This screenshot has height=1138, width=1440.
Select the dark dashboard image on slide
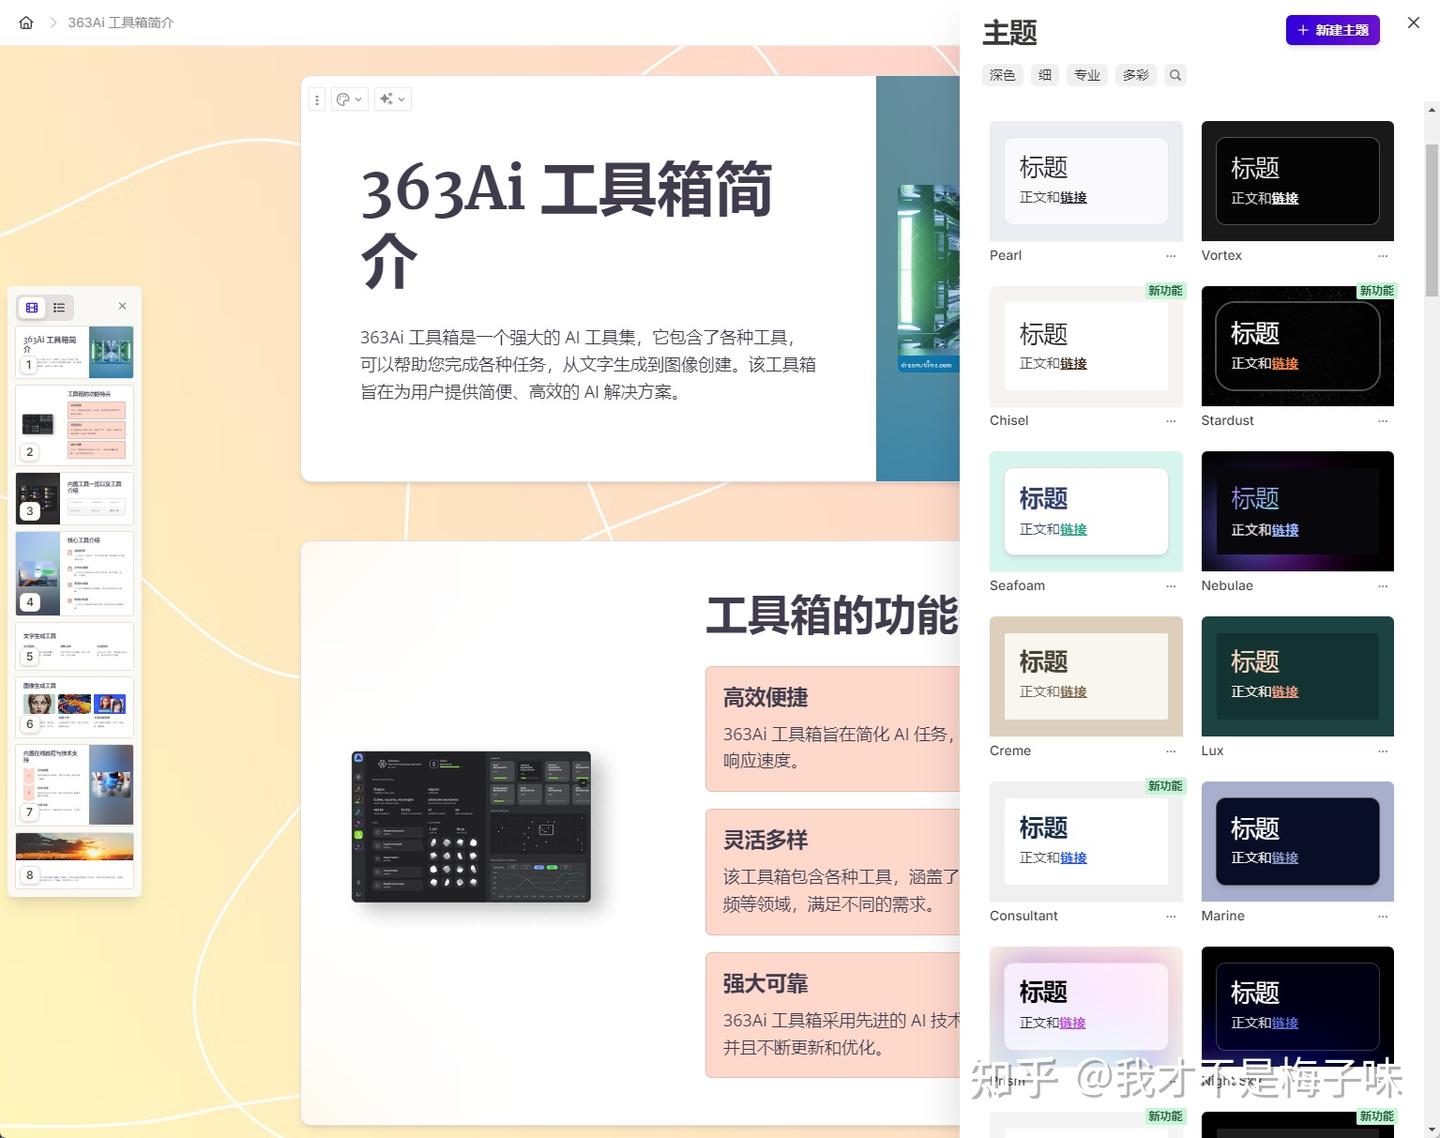click(x=471, y=827)
